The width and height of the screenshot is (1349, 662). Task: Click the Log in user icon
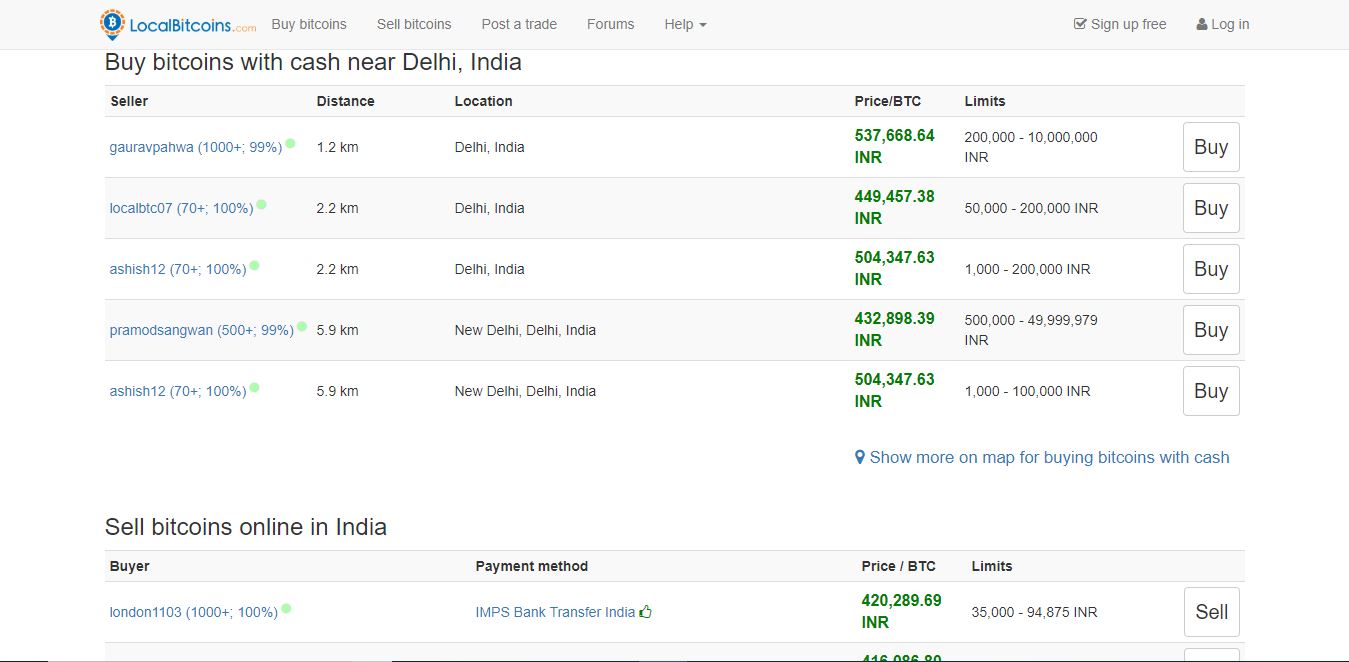click(1202, 24)
